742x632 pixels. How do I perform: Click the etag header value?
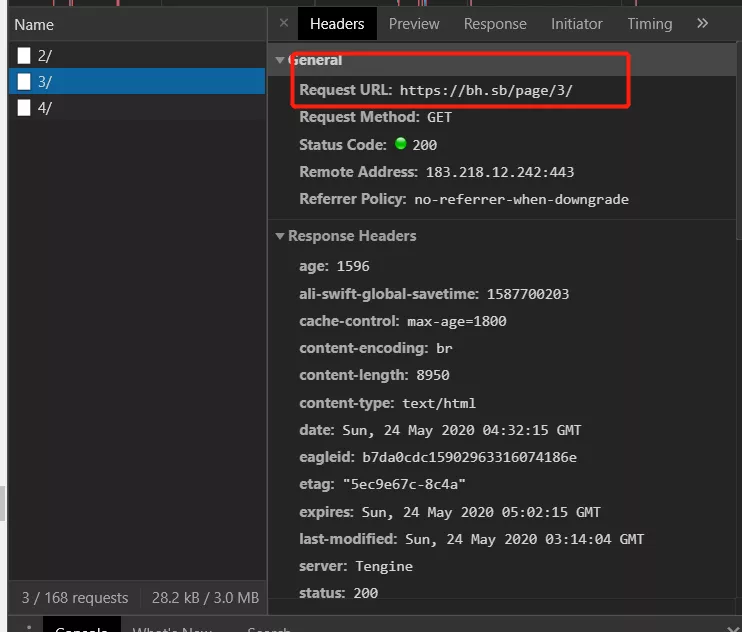(x=404, y=485)
